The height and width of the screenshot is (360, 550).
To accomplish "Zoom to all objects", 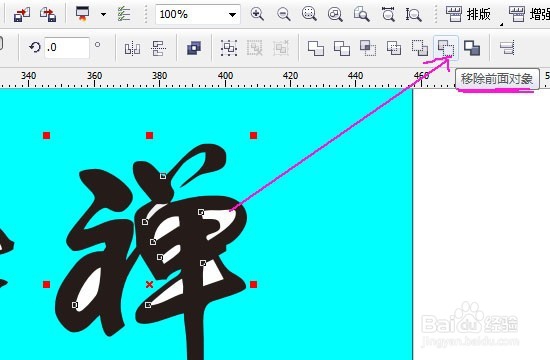I will tap(335, 14).
